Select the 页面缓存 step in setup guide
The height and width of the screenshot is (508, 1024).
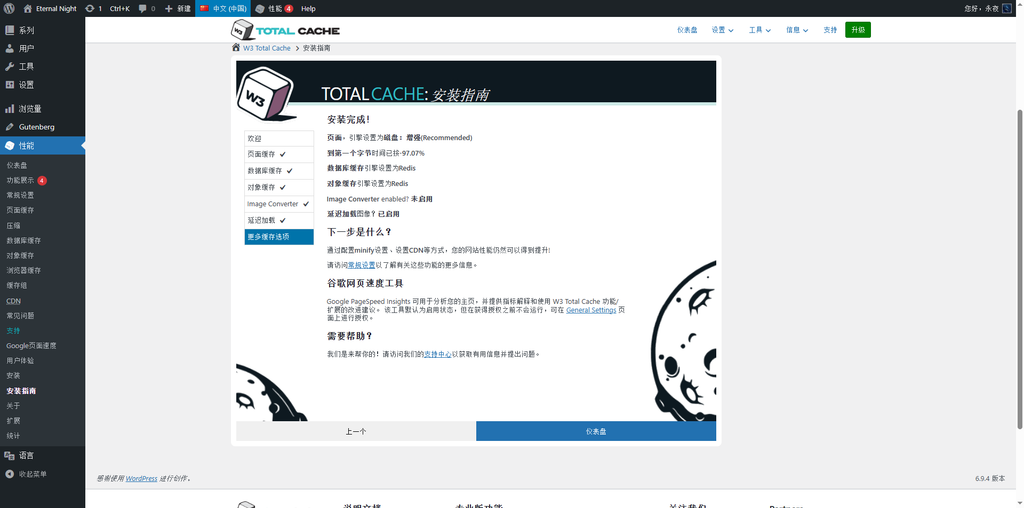click(279, 155)
